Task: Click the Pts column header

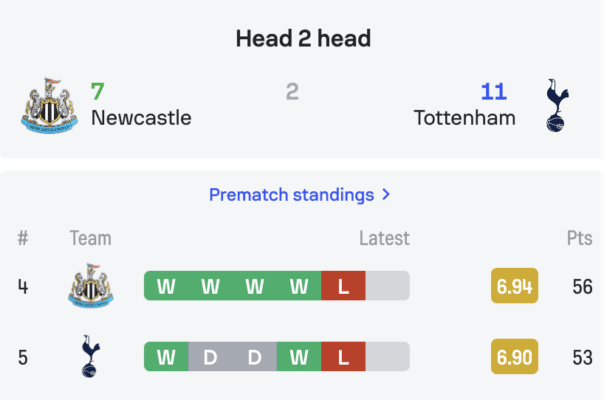Action: pos(579,238)
